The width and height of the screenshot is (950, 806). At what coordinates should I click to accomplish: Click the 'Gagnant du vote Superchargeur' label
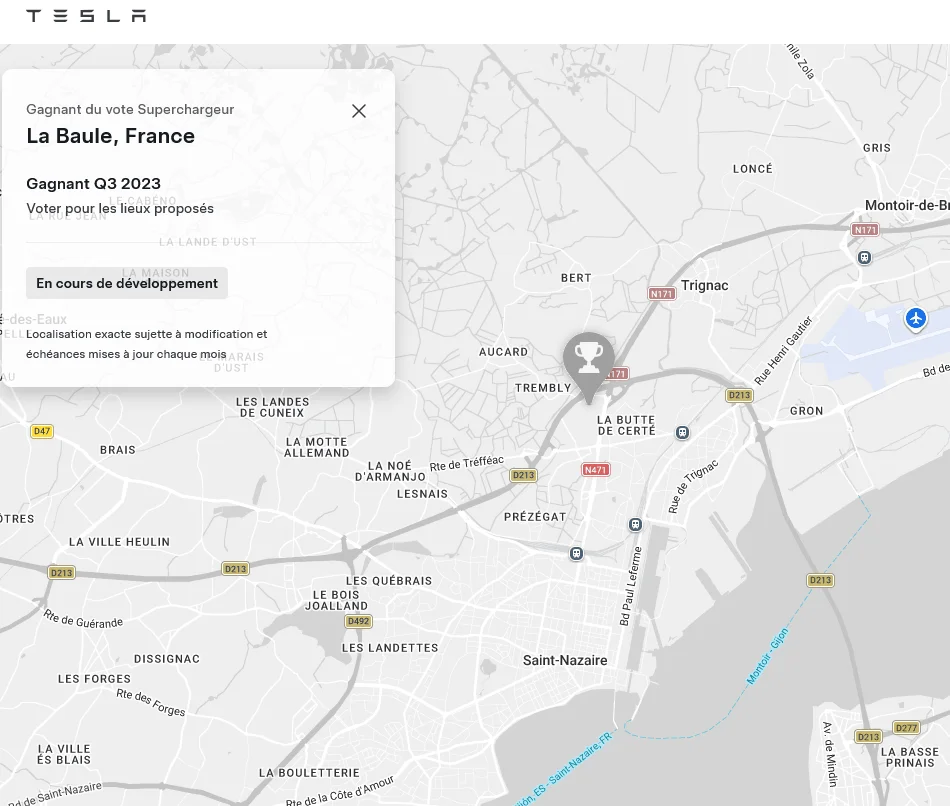point(130,109)
